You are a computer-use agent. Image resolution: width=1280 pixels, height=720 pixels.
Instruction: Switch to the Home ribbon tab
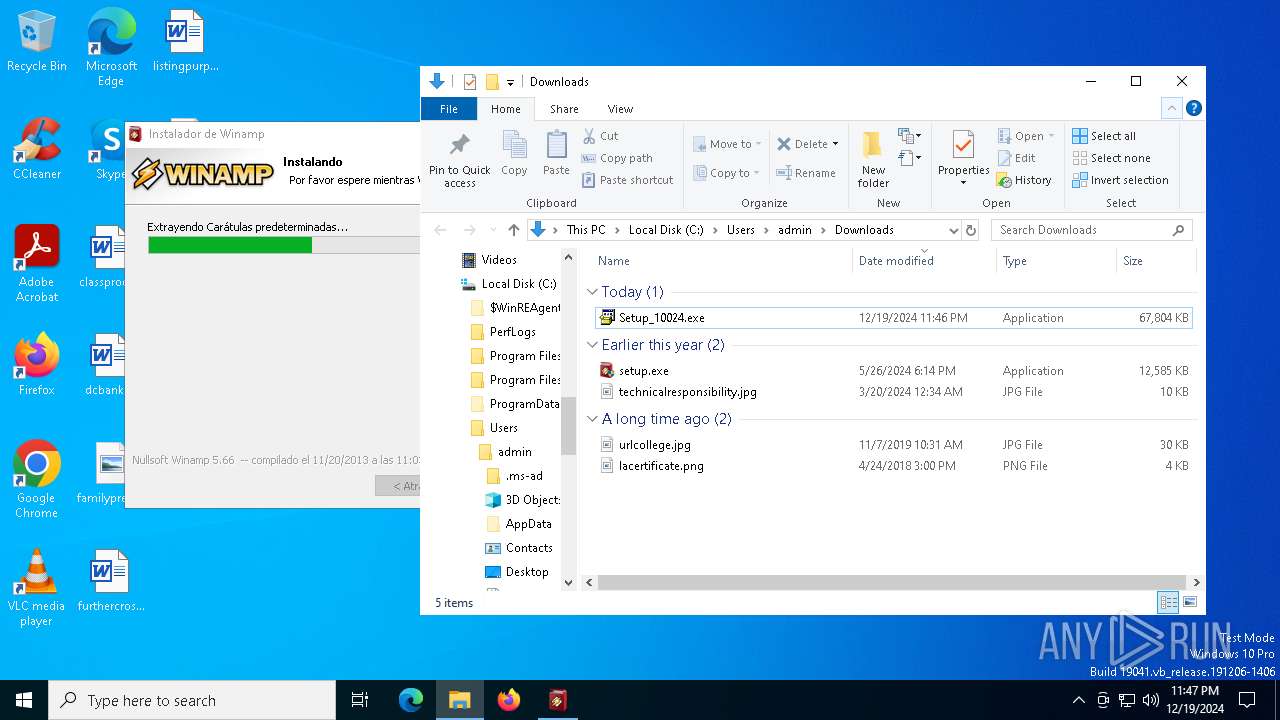505,109
